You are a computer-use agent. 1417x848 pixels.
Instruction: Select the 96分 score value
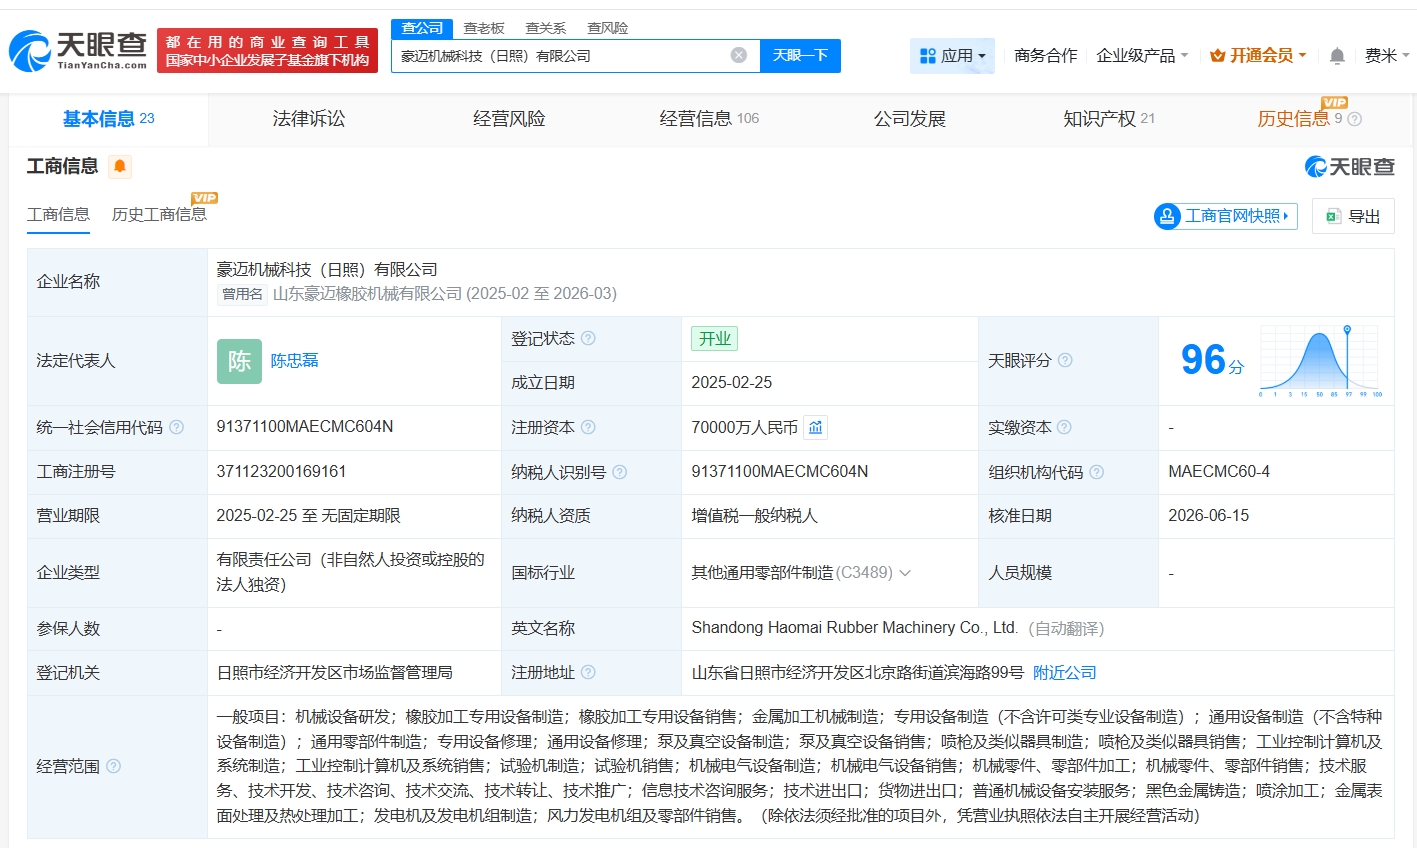click(x=1212, y=361)
